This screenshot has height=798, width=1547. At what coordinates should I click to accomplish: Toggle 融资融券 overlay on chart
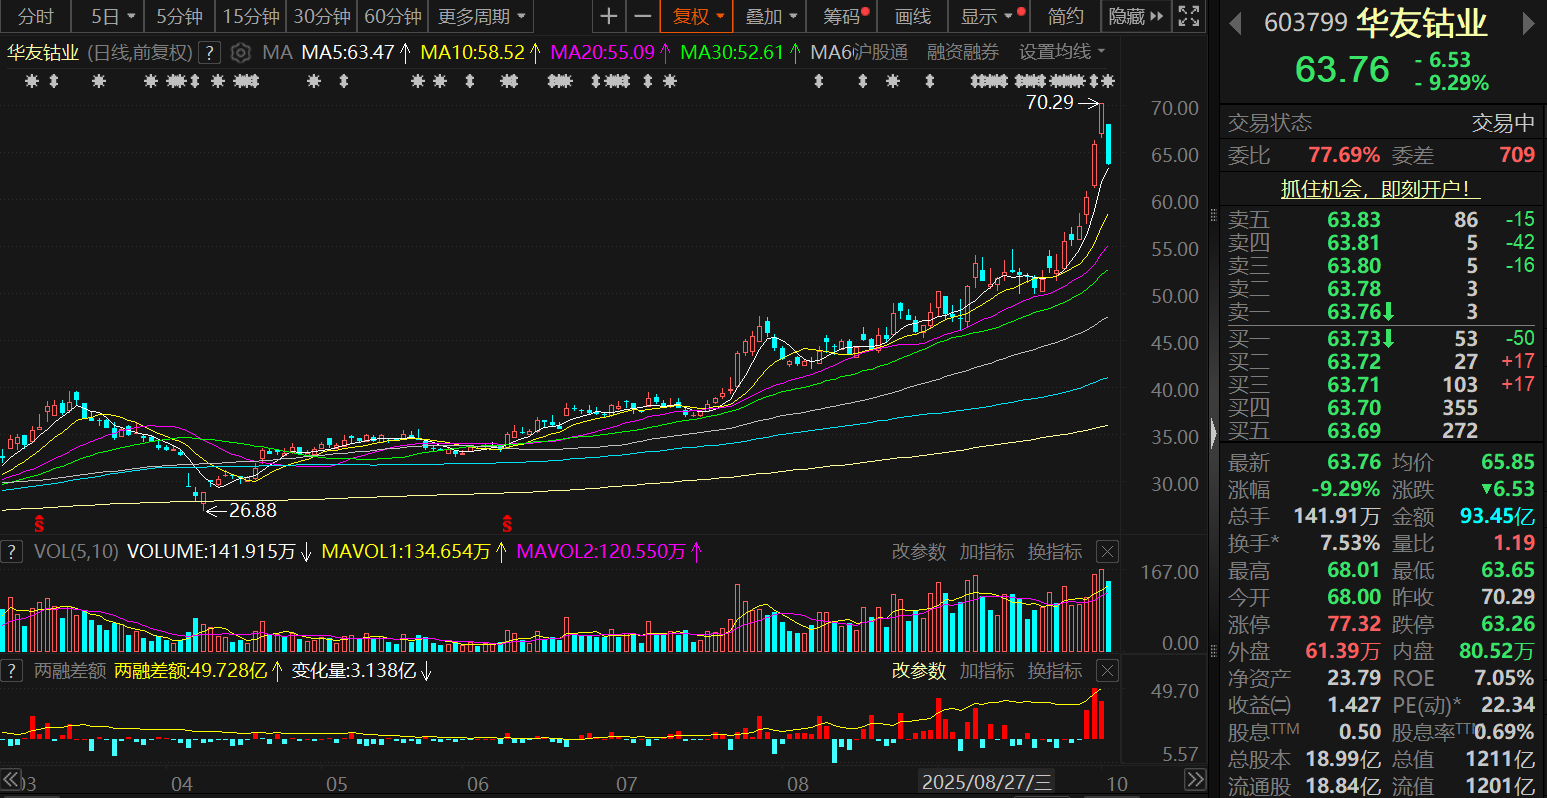(x=963, y=53)
